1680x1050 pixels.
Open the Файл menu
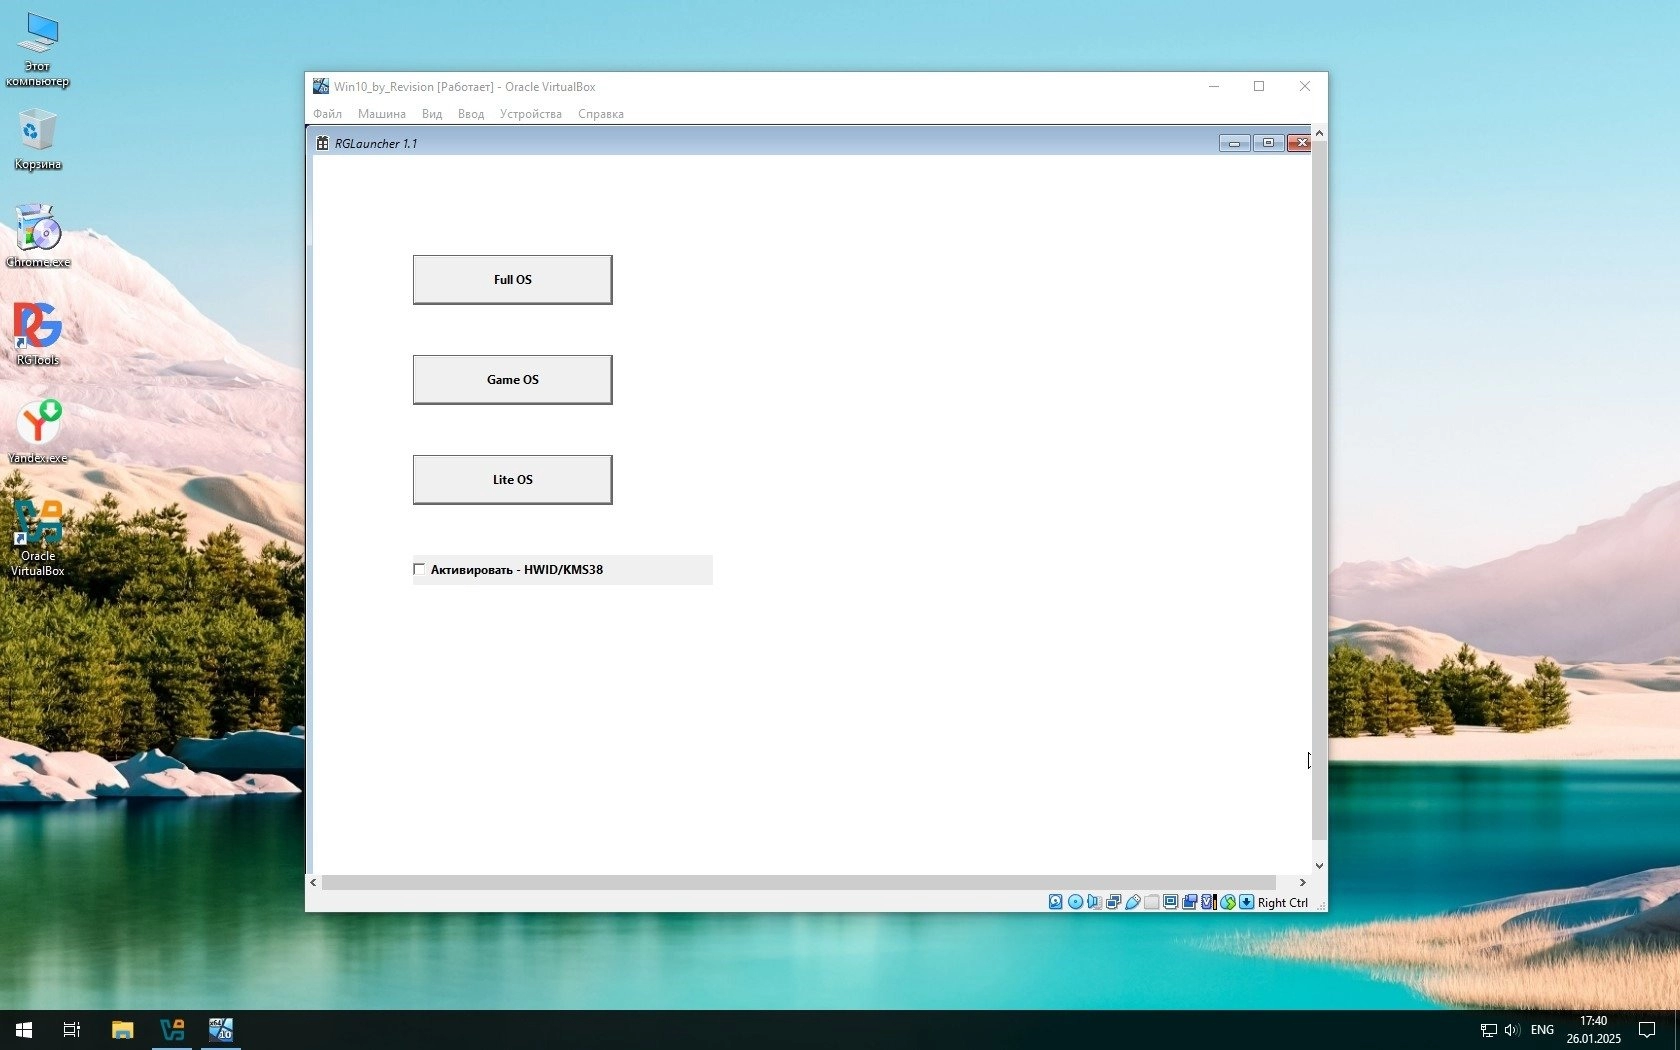[327, 114]
